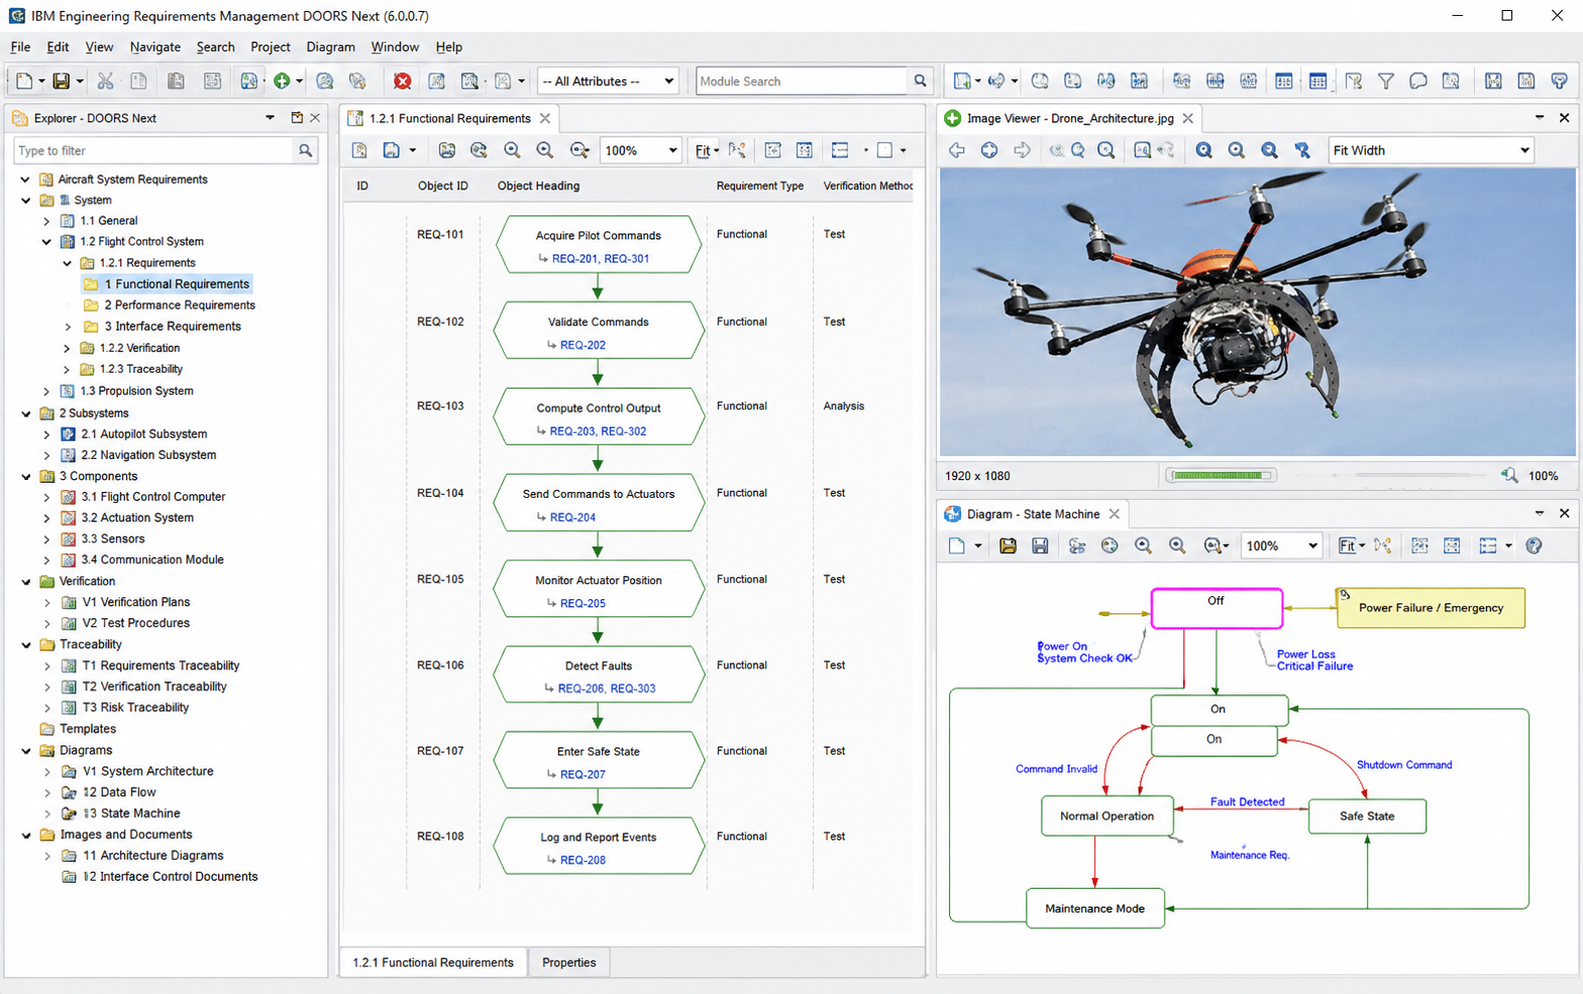
Task: Click the open folder icon in Diagram toolbar
Action: (1008, 546)
